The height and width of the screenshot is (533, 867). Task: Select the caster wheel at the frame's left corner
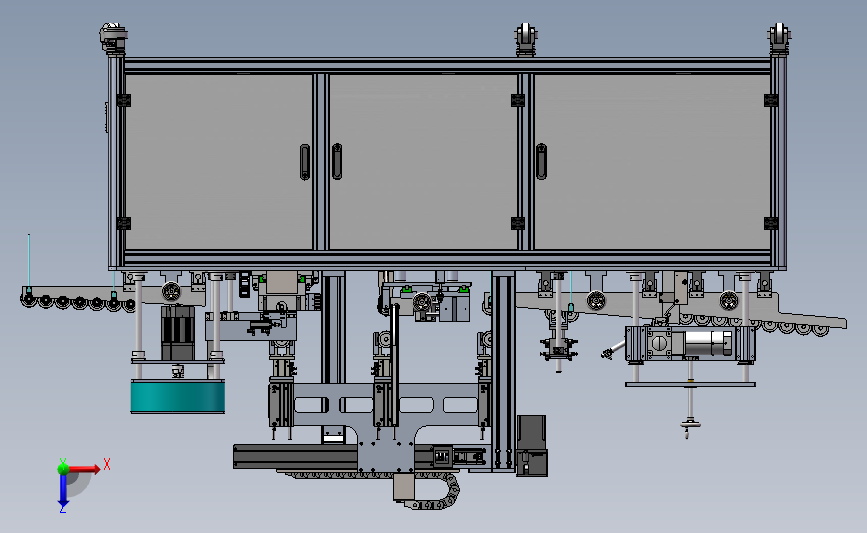[x=113, y=38]
